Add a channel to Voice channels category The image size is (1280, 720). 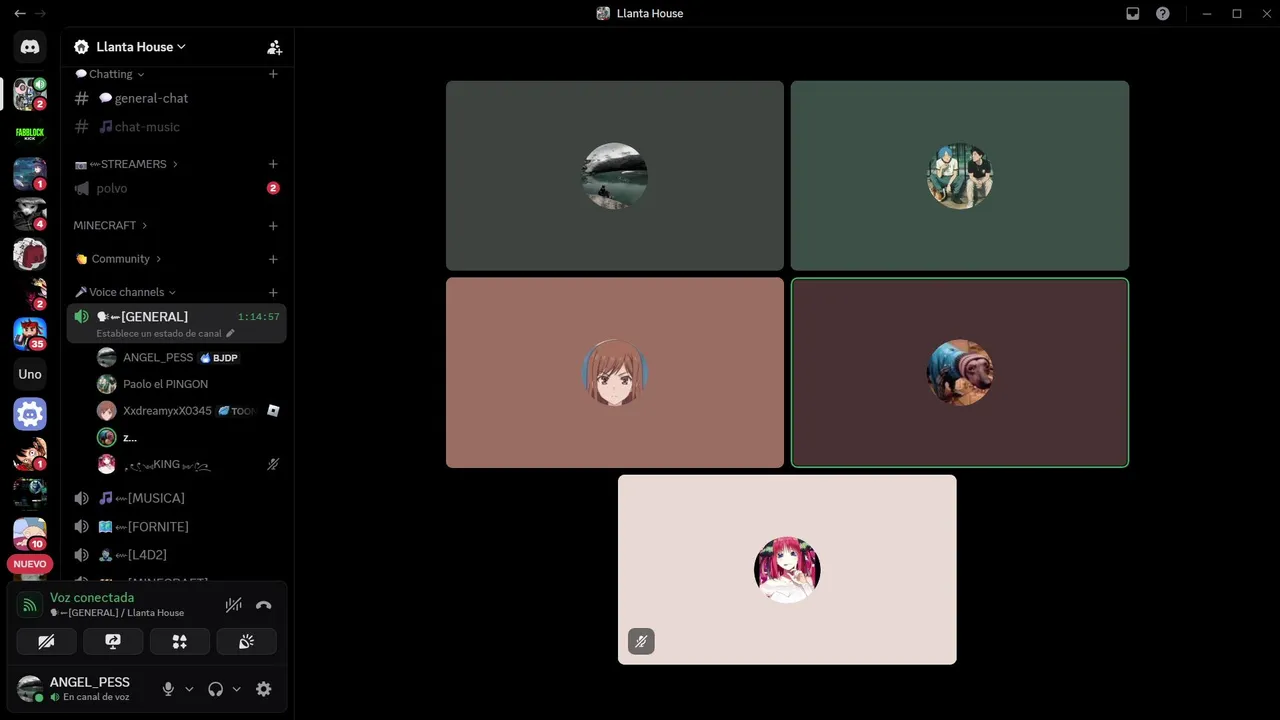pos(273,292)
